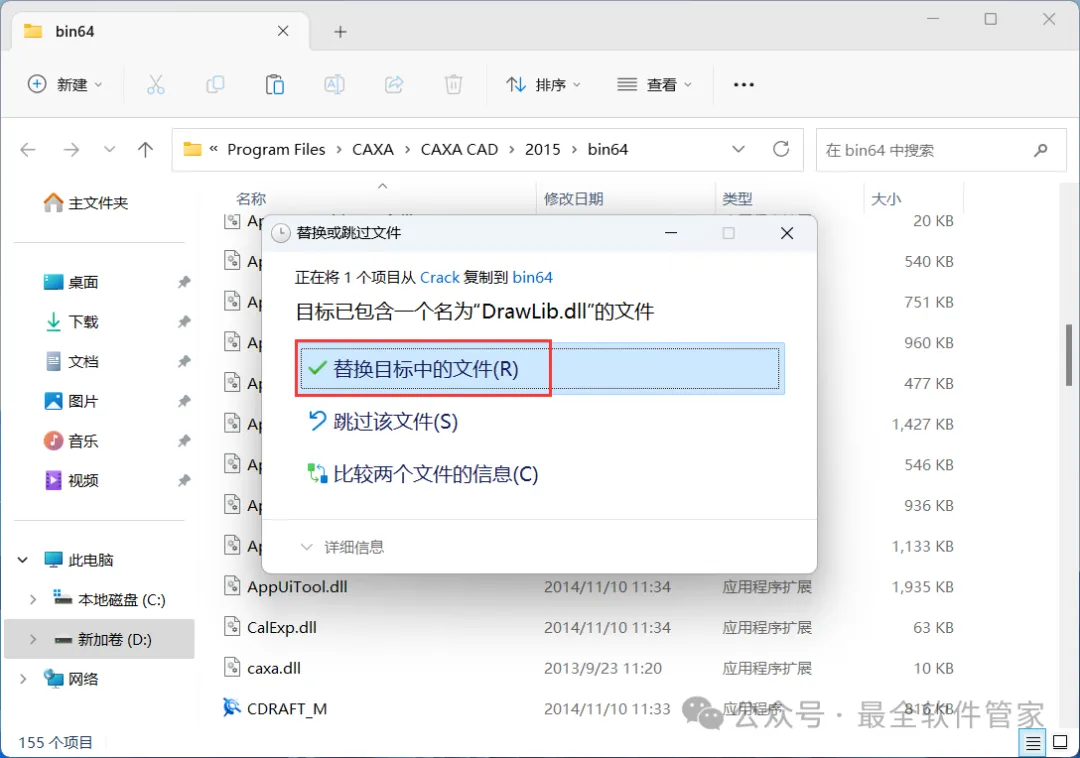This screenshot has height=758, width=1080.
Task: Navigate to Program Files in breadcrumb
Action: click(x=276, y=149)
